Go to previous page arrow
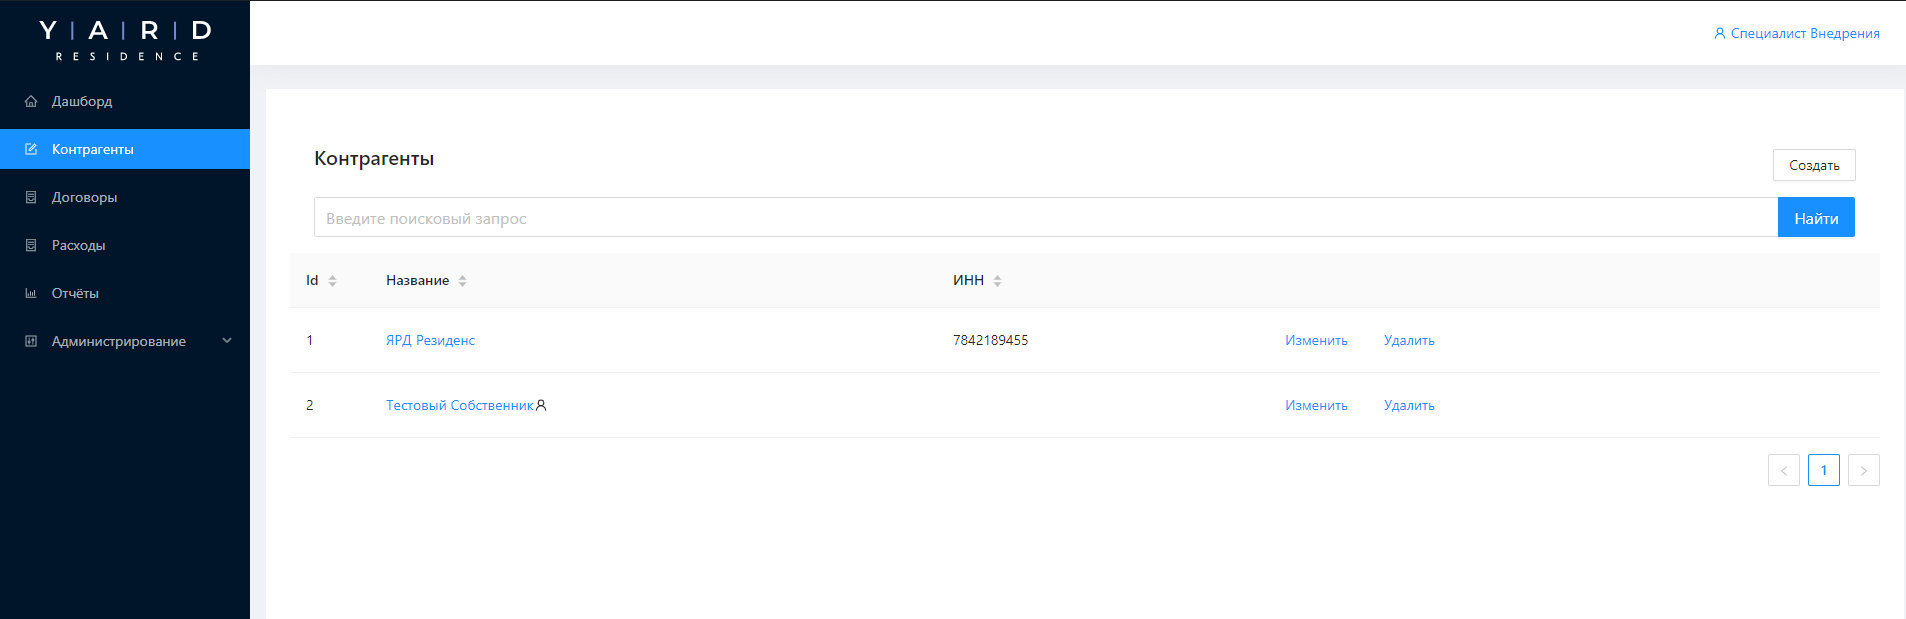This screenshot has width=1906, height=619. 1783,470
